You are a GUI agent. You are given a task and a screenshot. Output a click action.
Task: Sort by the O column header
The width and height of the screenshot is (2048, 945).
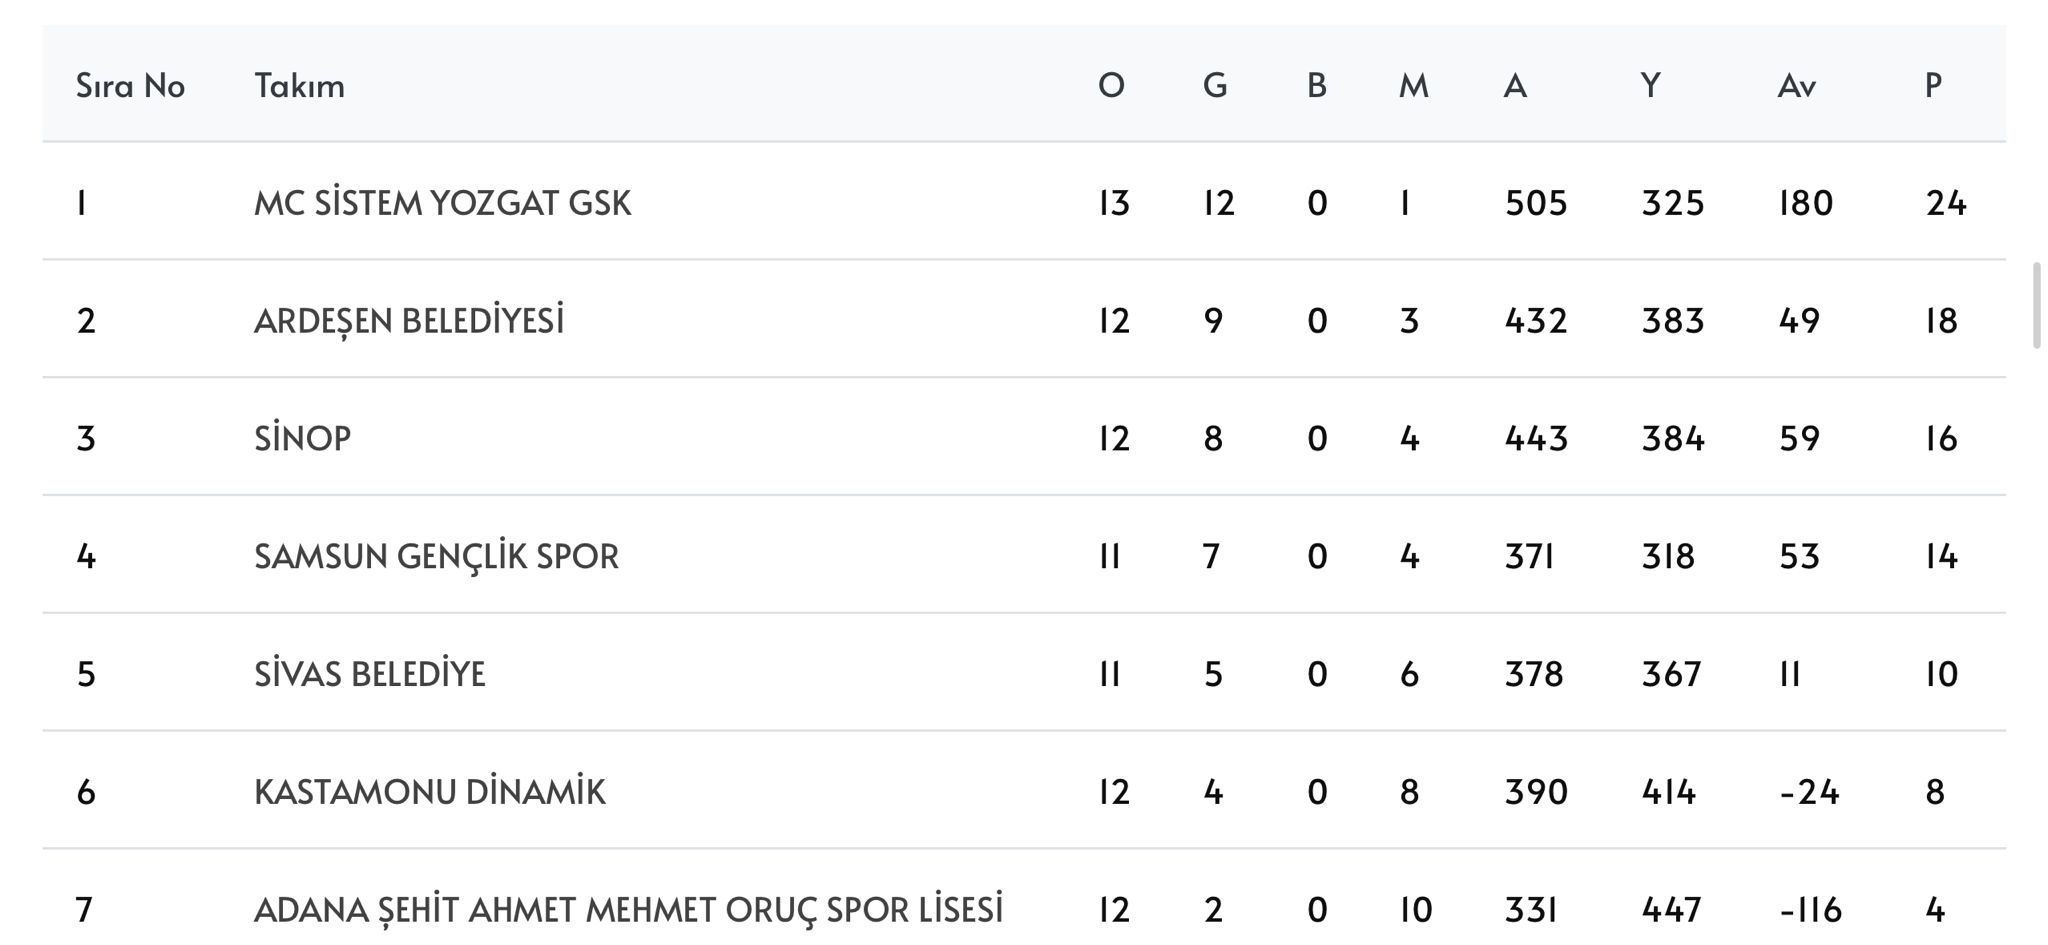click(x=1111, y=86)
